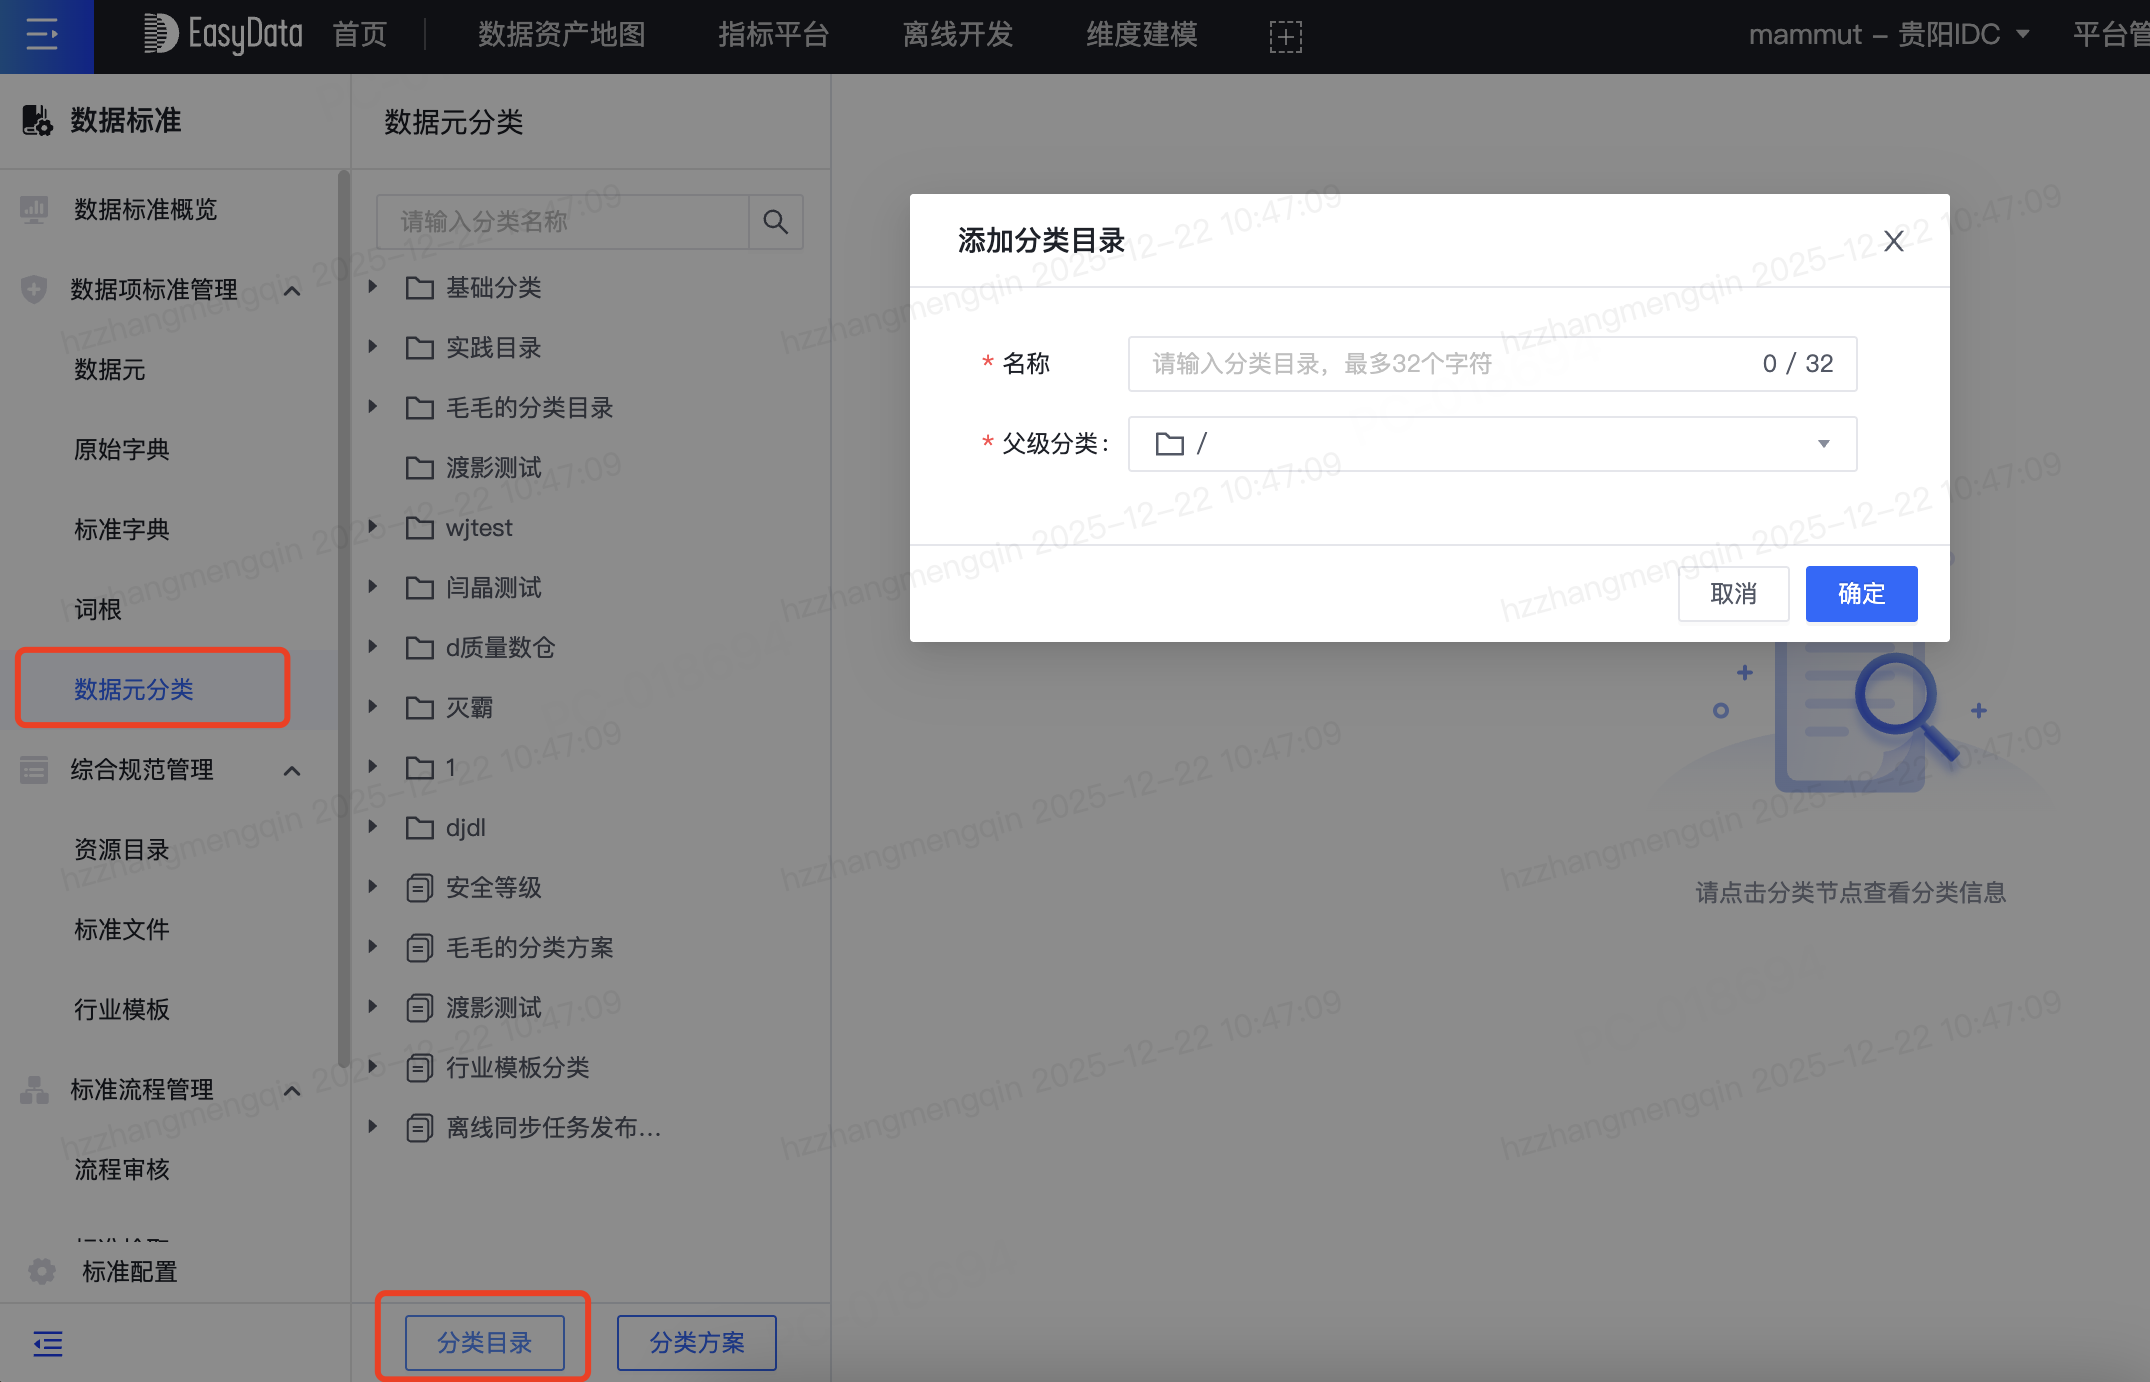Click the hamburger menu icon in top bar

[42, 35]
